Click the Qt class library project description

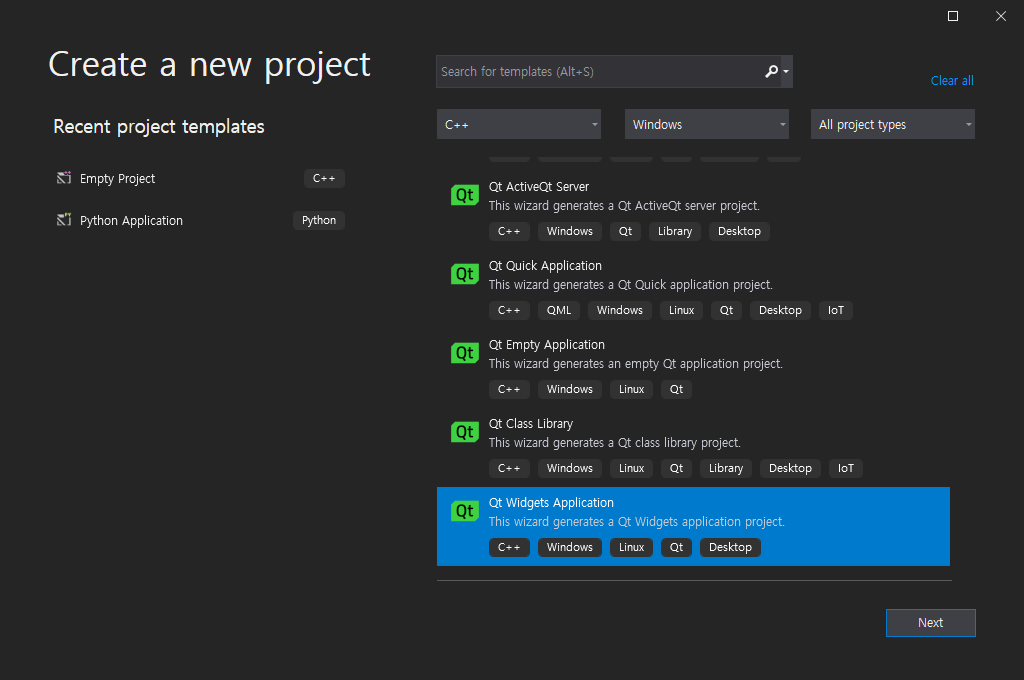pyautogui.click(x=615, y=443)
